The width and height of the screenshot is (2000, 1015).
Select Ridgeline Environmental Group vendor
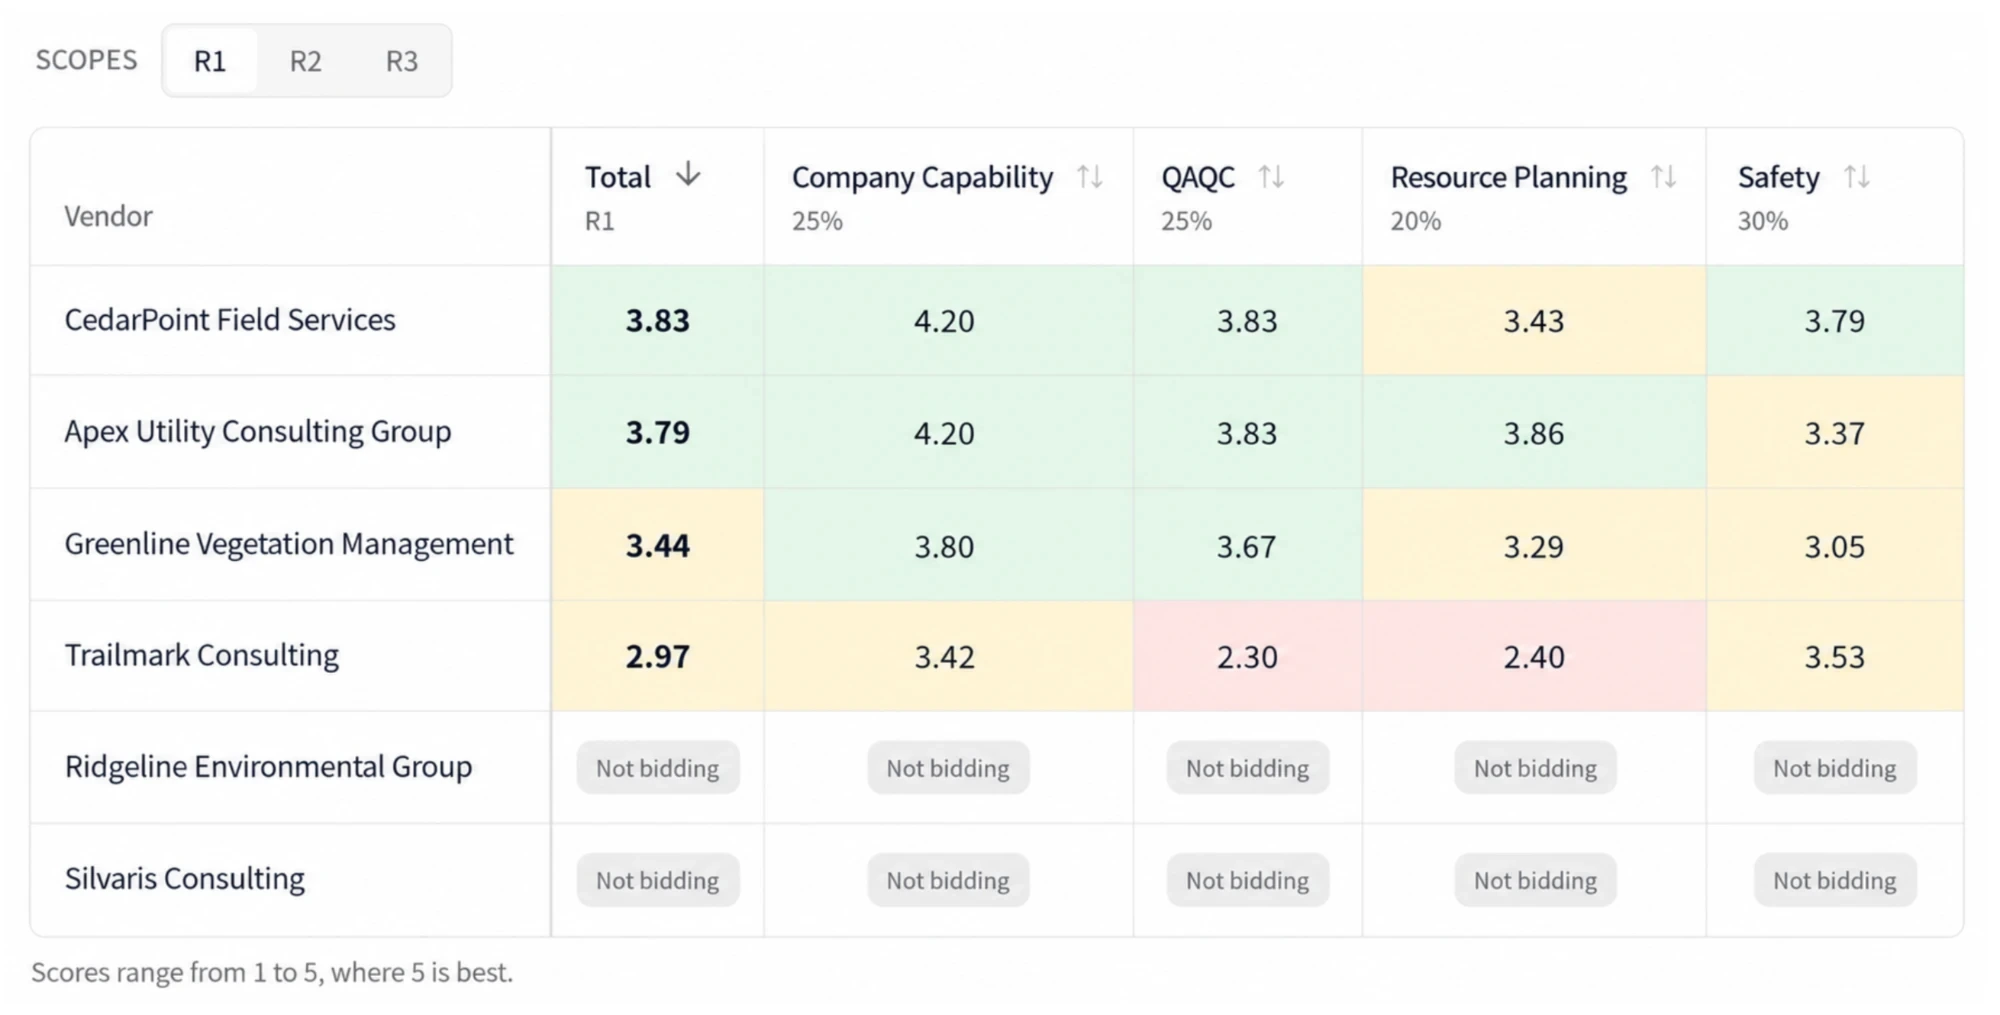pos(268,766)
